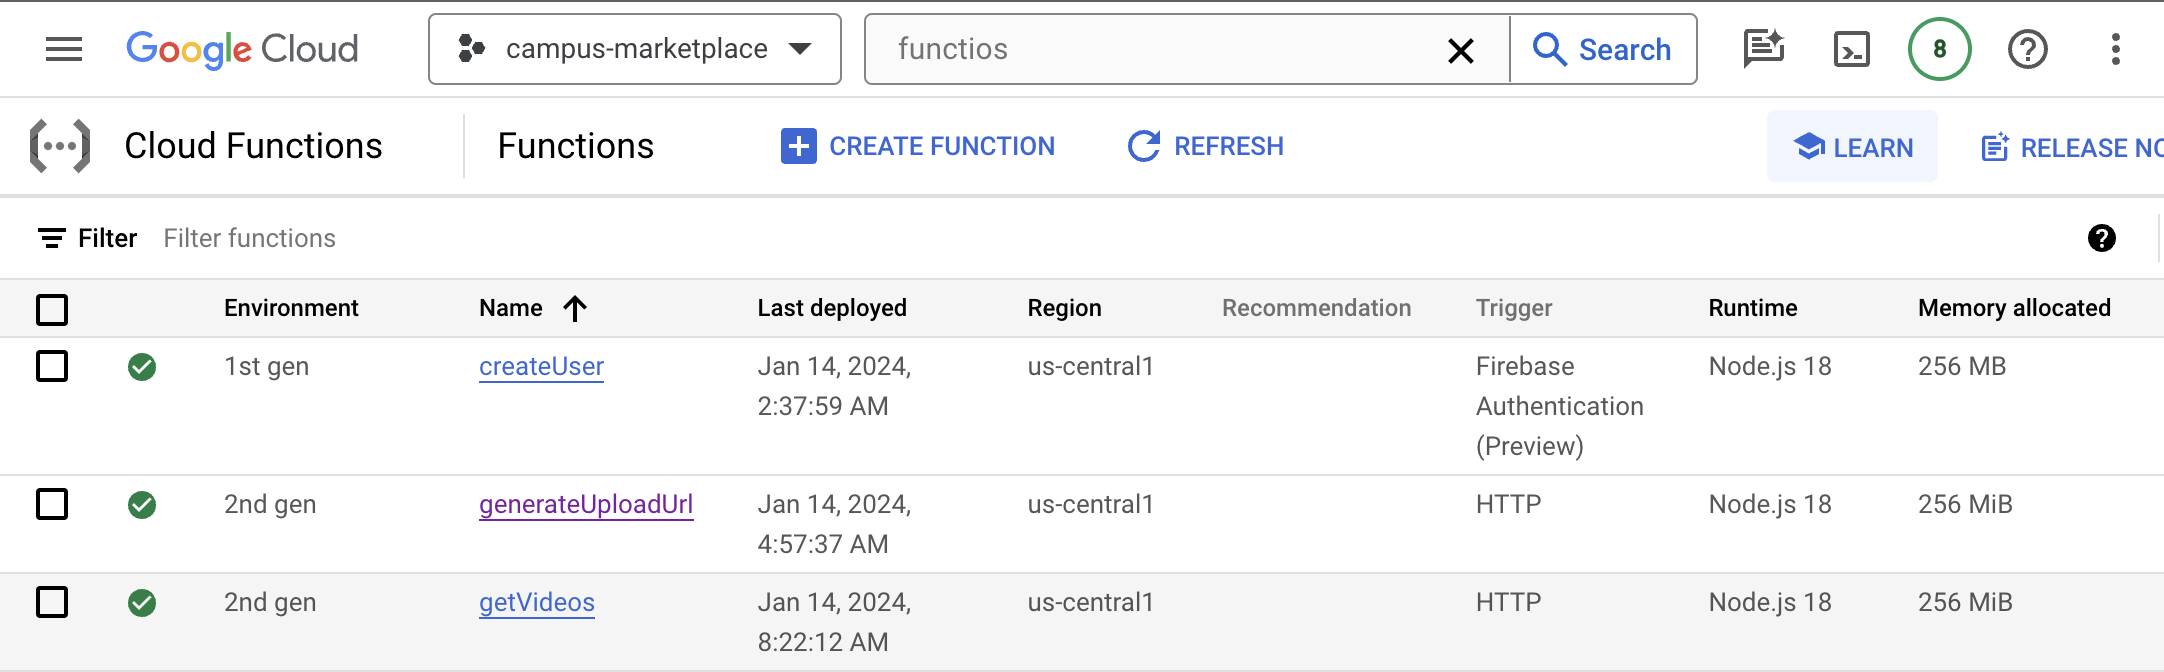
Task: Open the main navigation hamburger menu
Action: click(x=64, y=49)
